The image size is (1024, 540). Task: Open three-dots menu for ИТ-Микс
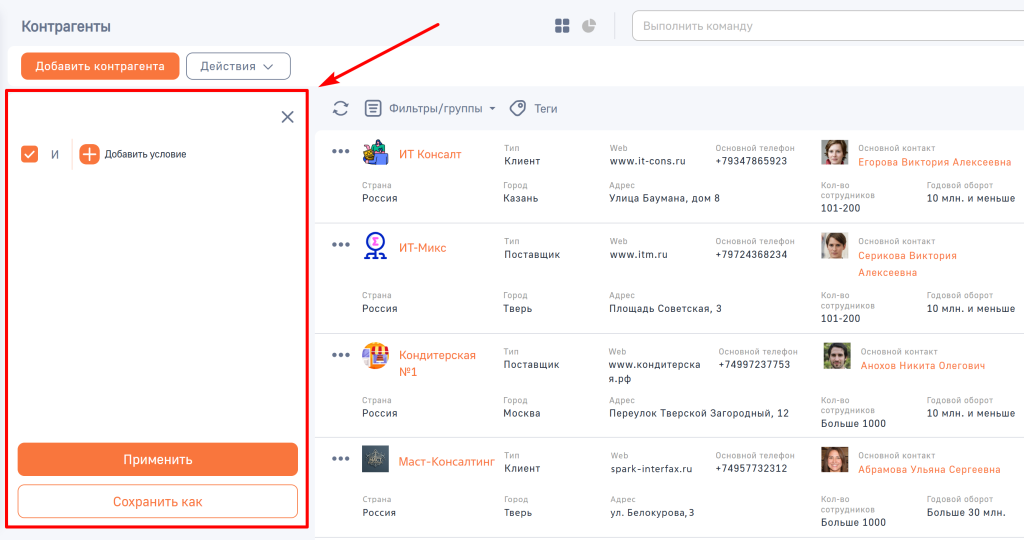(341, 245)
